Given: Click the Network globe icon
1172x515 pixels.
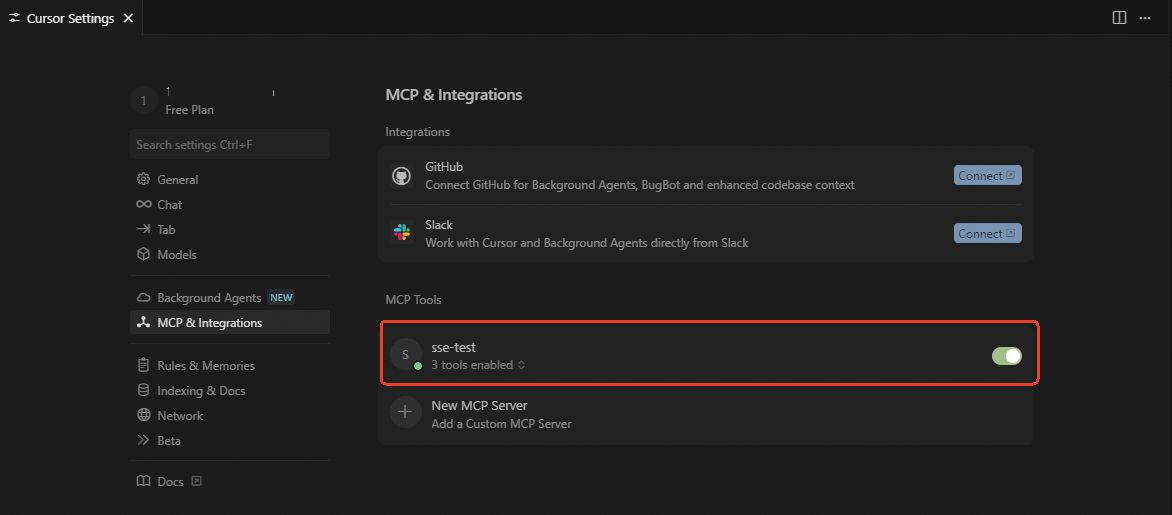Looking at the screenshot, I should (144, 415).
